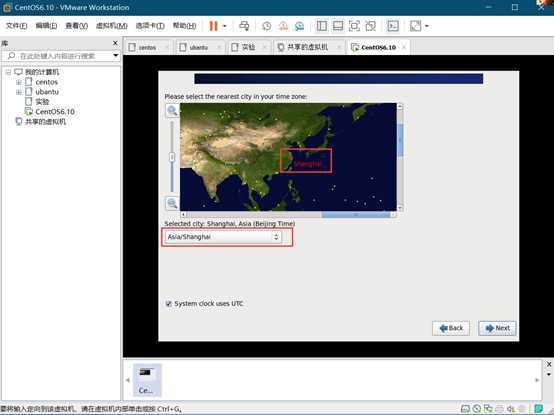Switch to the ubantu tab
Image resolution: width=554 pixels, height=415 pixels.
(x=199, y=47)
